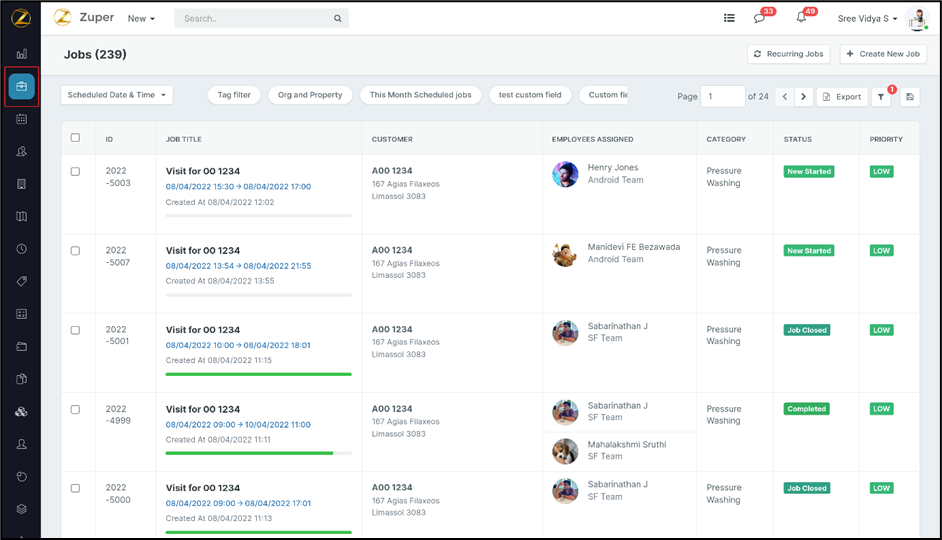Click the Recurring Jobs button
Screen dimensions: 942x540
[789, 54]
